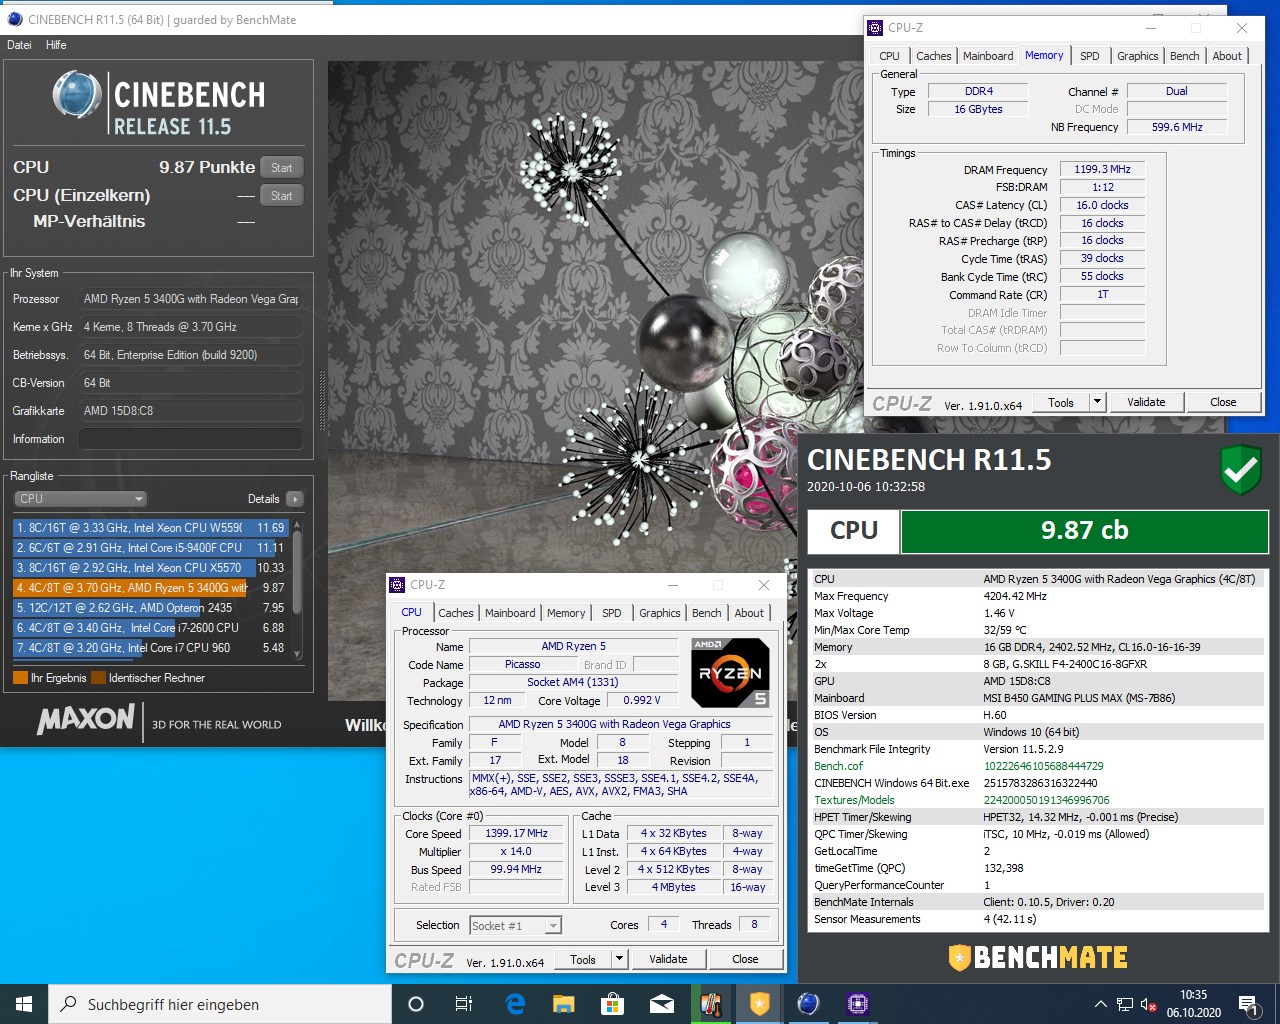Open the CPU ranking category dropdown
Screen dimensions: 1280x1024
pos(80,498)
